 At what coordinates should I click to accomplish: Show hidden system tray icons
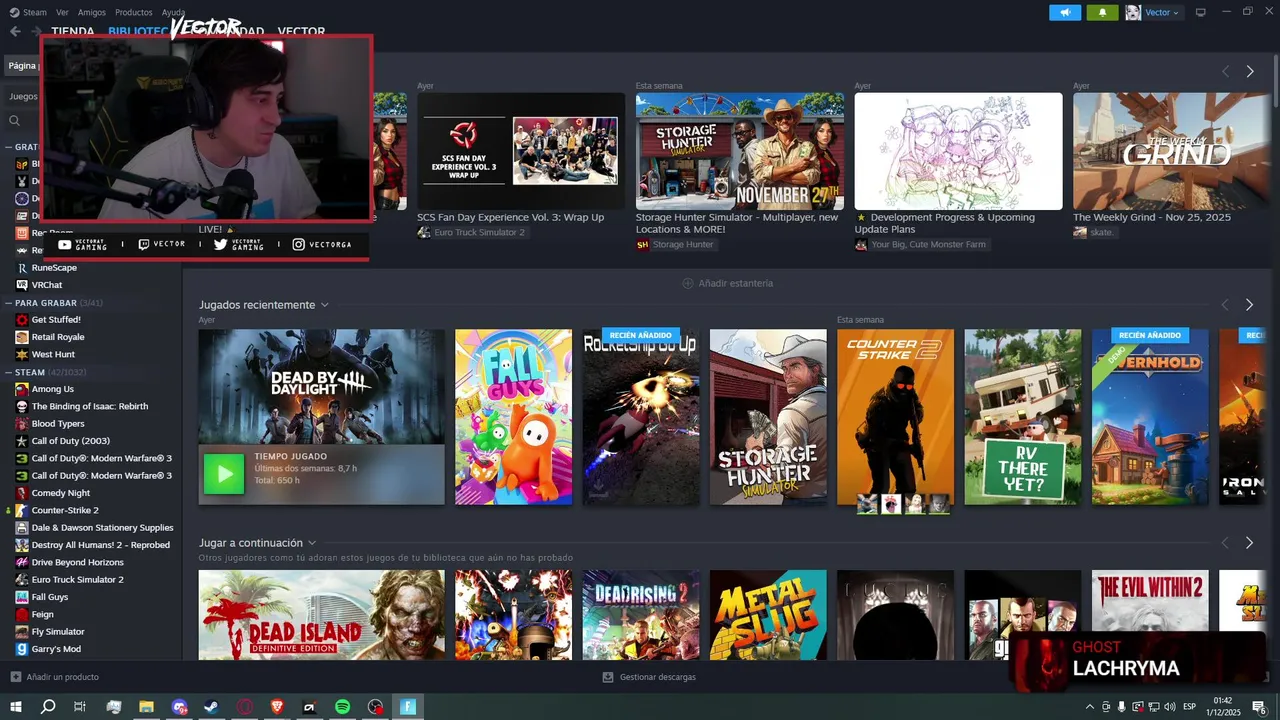point(1090,707)
